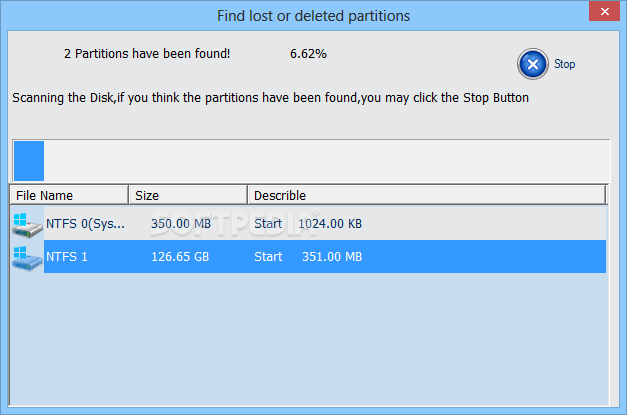Viewport: 627px width, 415px height.
Task: Click the '2 Partitions have been found!' message
Action: pyautogui.click(x=147, y=54)
